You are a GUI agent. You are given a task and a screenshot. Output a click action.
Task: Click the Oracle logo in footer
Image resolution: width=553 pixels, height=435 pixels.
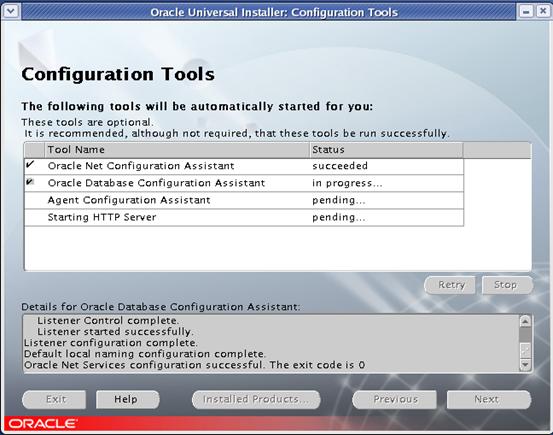[43, 423]
